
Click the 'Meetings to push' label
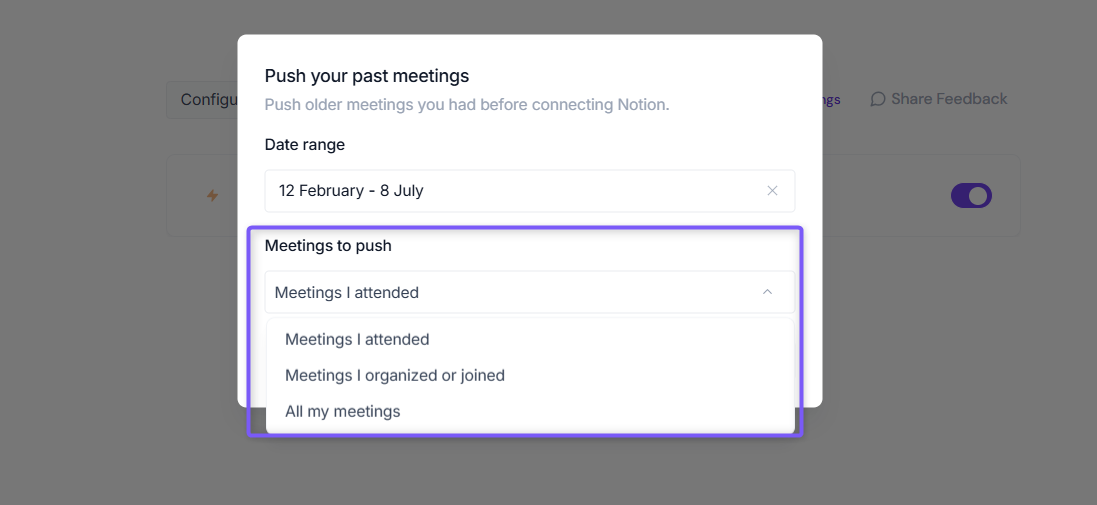[x=328, y=246]
